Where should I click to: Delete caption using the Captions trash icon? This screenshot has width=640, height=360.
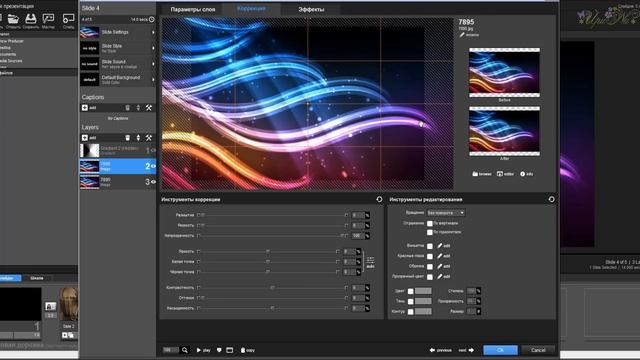pos(127,108)
